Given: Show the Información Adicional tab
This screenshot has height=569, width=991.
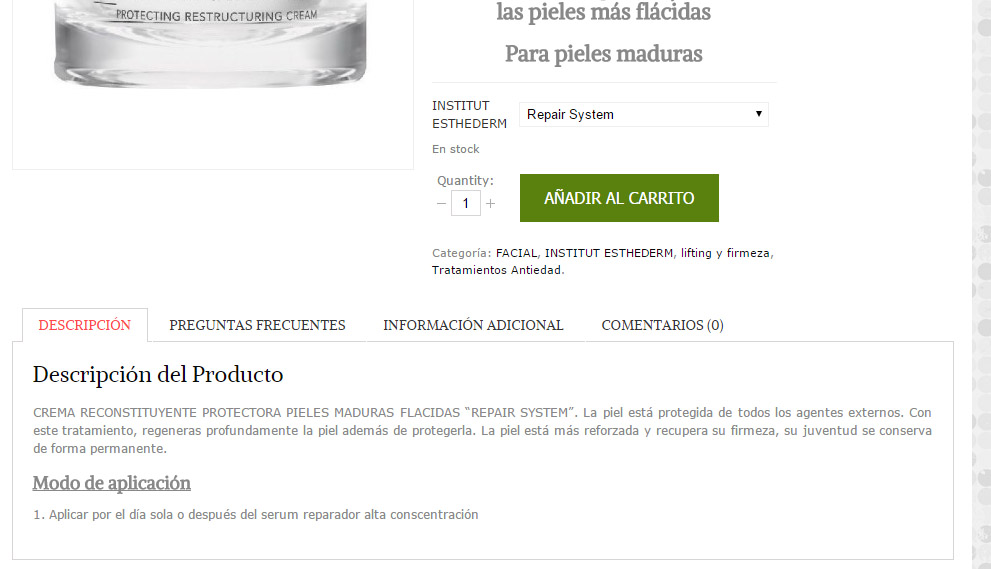Looking at the screenshot, I should [473, 325].
